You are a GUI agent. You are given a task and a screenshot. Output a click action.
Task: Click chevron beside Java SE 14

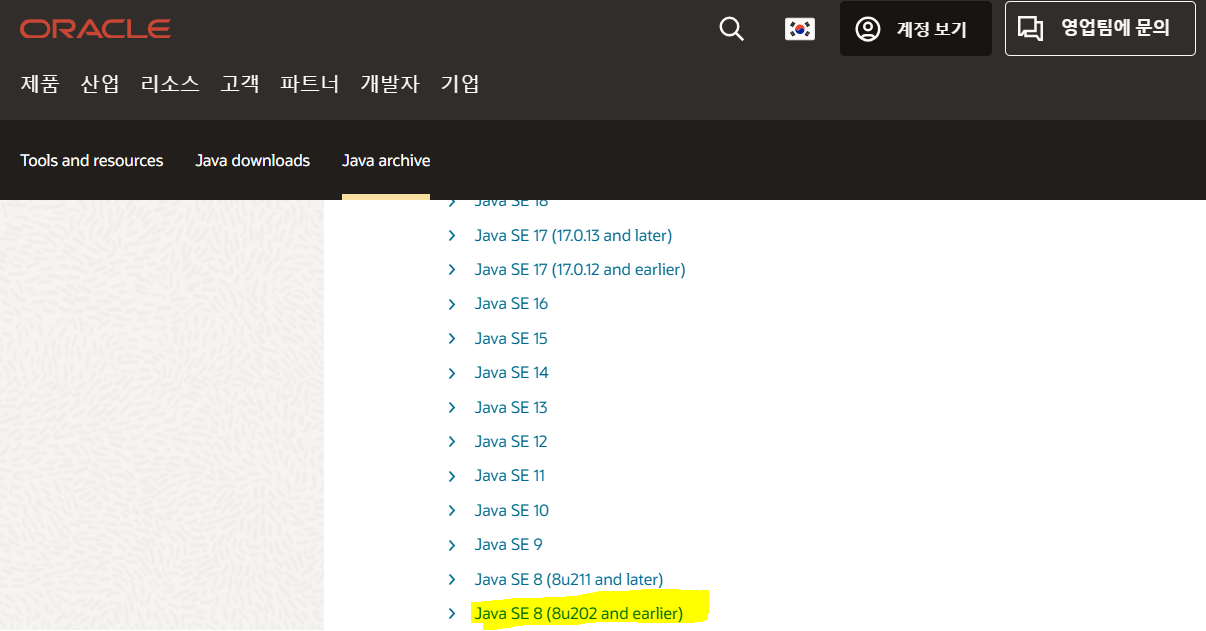pos(452,373)
